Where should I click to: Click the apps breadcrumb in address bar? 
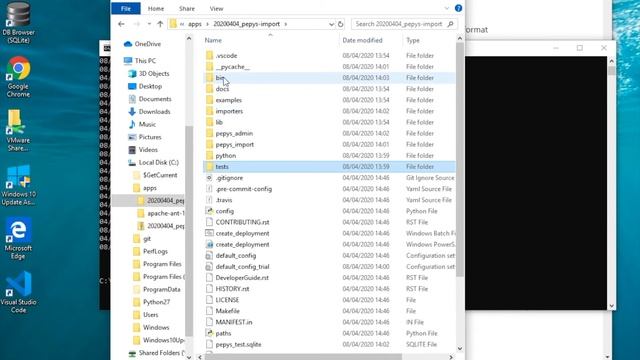(x=195, y=24)
